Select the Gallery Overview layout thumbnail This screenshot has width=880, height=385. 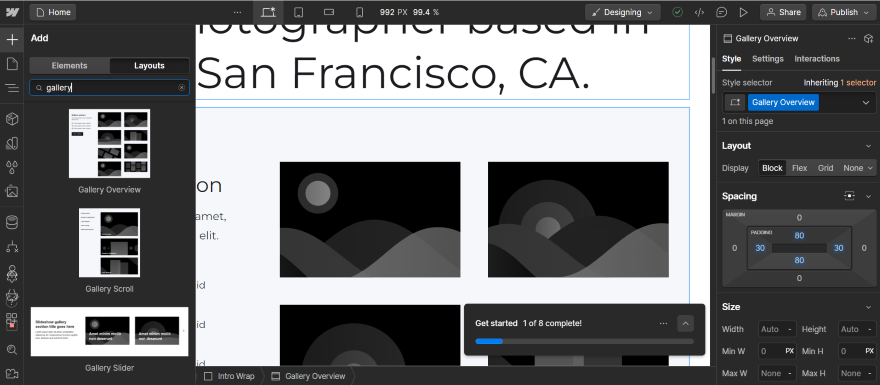[x=109, y=144]
